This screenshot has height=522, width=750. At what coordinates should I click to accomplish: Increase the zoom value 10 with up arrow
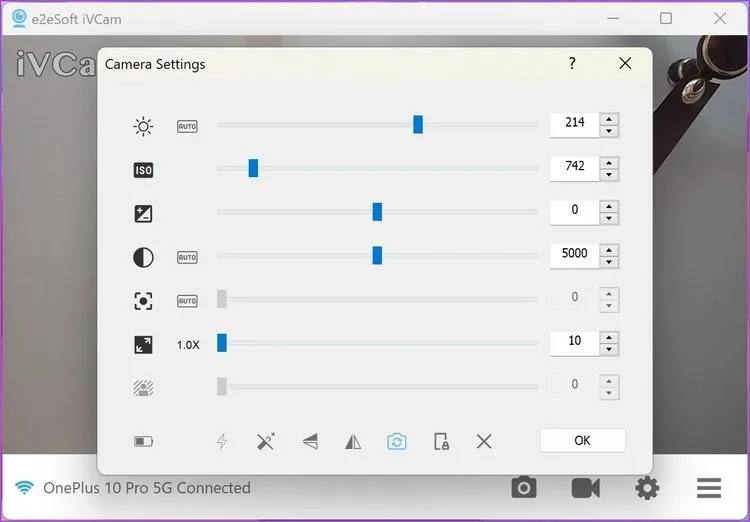(609, 337)
